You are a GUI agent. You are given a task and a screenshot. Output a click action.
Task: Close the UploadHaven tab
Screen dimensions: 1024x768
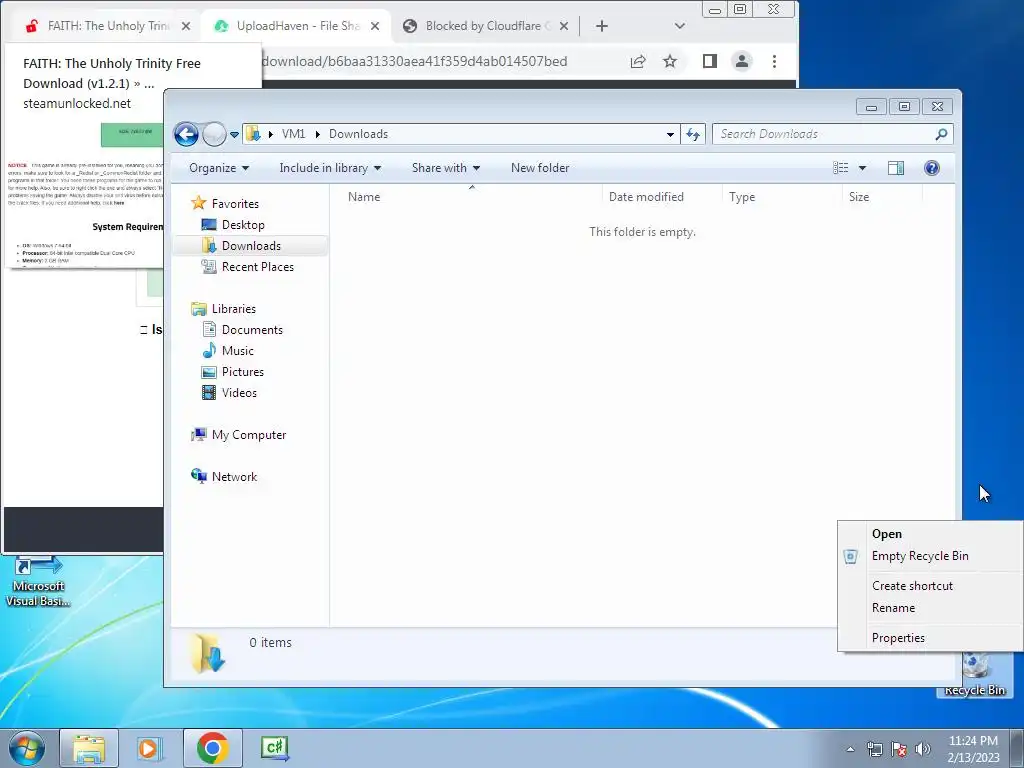coord(375,26)
